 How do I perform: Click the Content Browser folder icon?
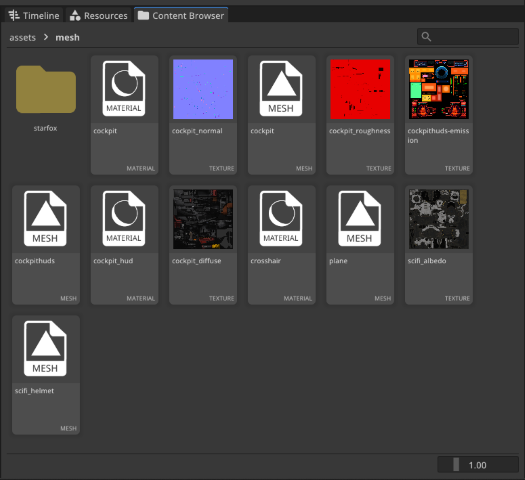point(143,15)
